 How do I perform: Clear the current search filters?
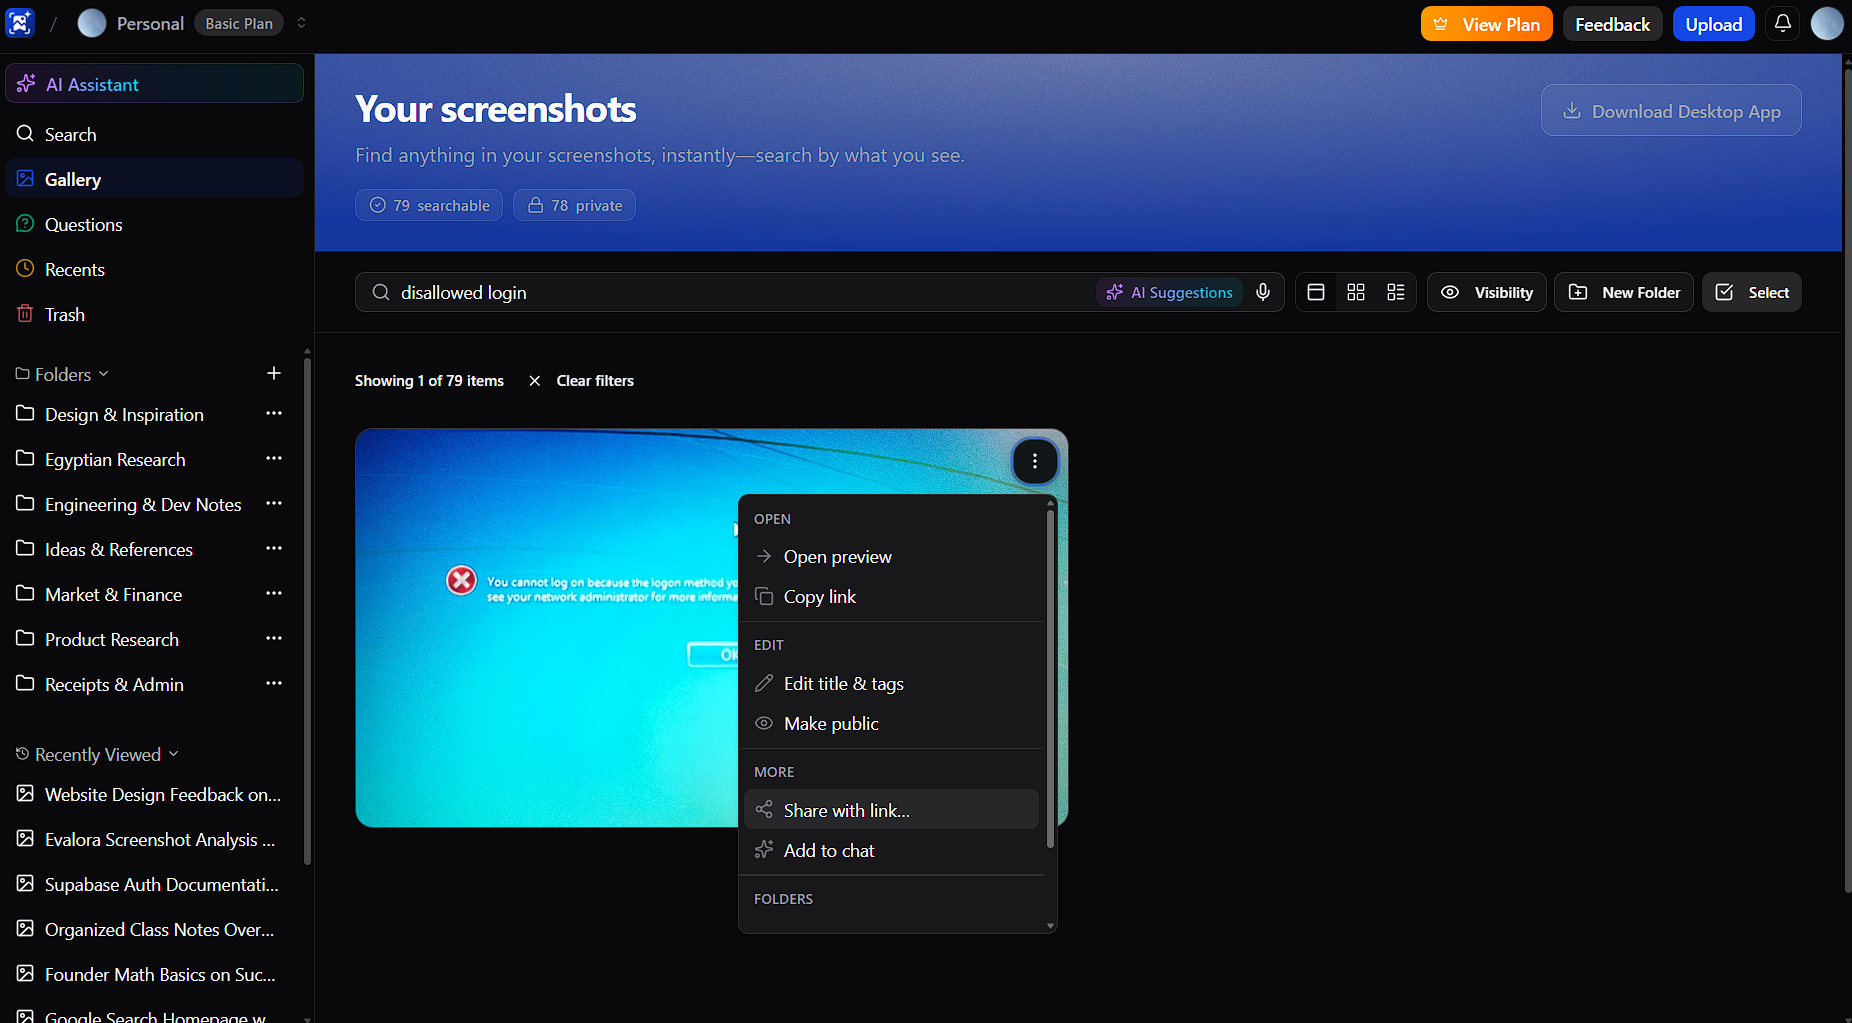pos(594,380)
